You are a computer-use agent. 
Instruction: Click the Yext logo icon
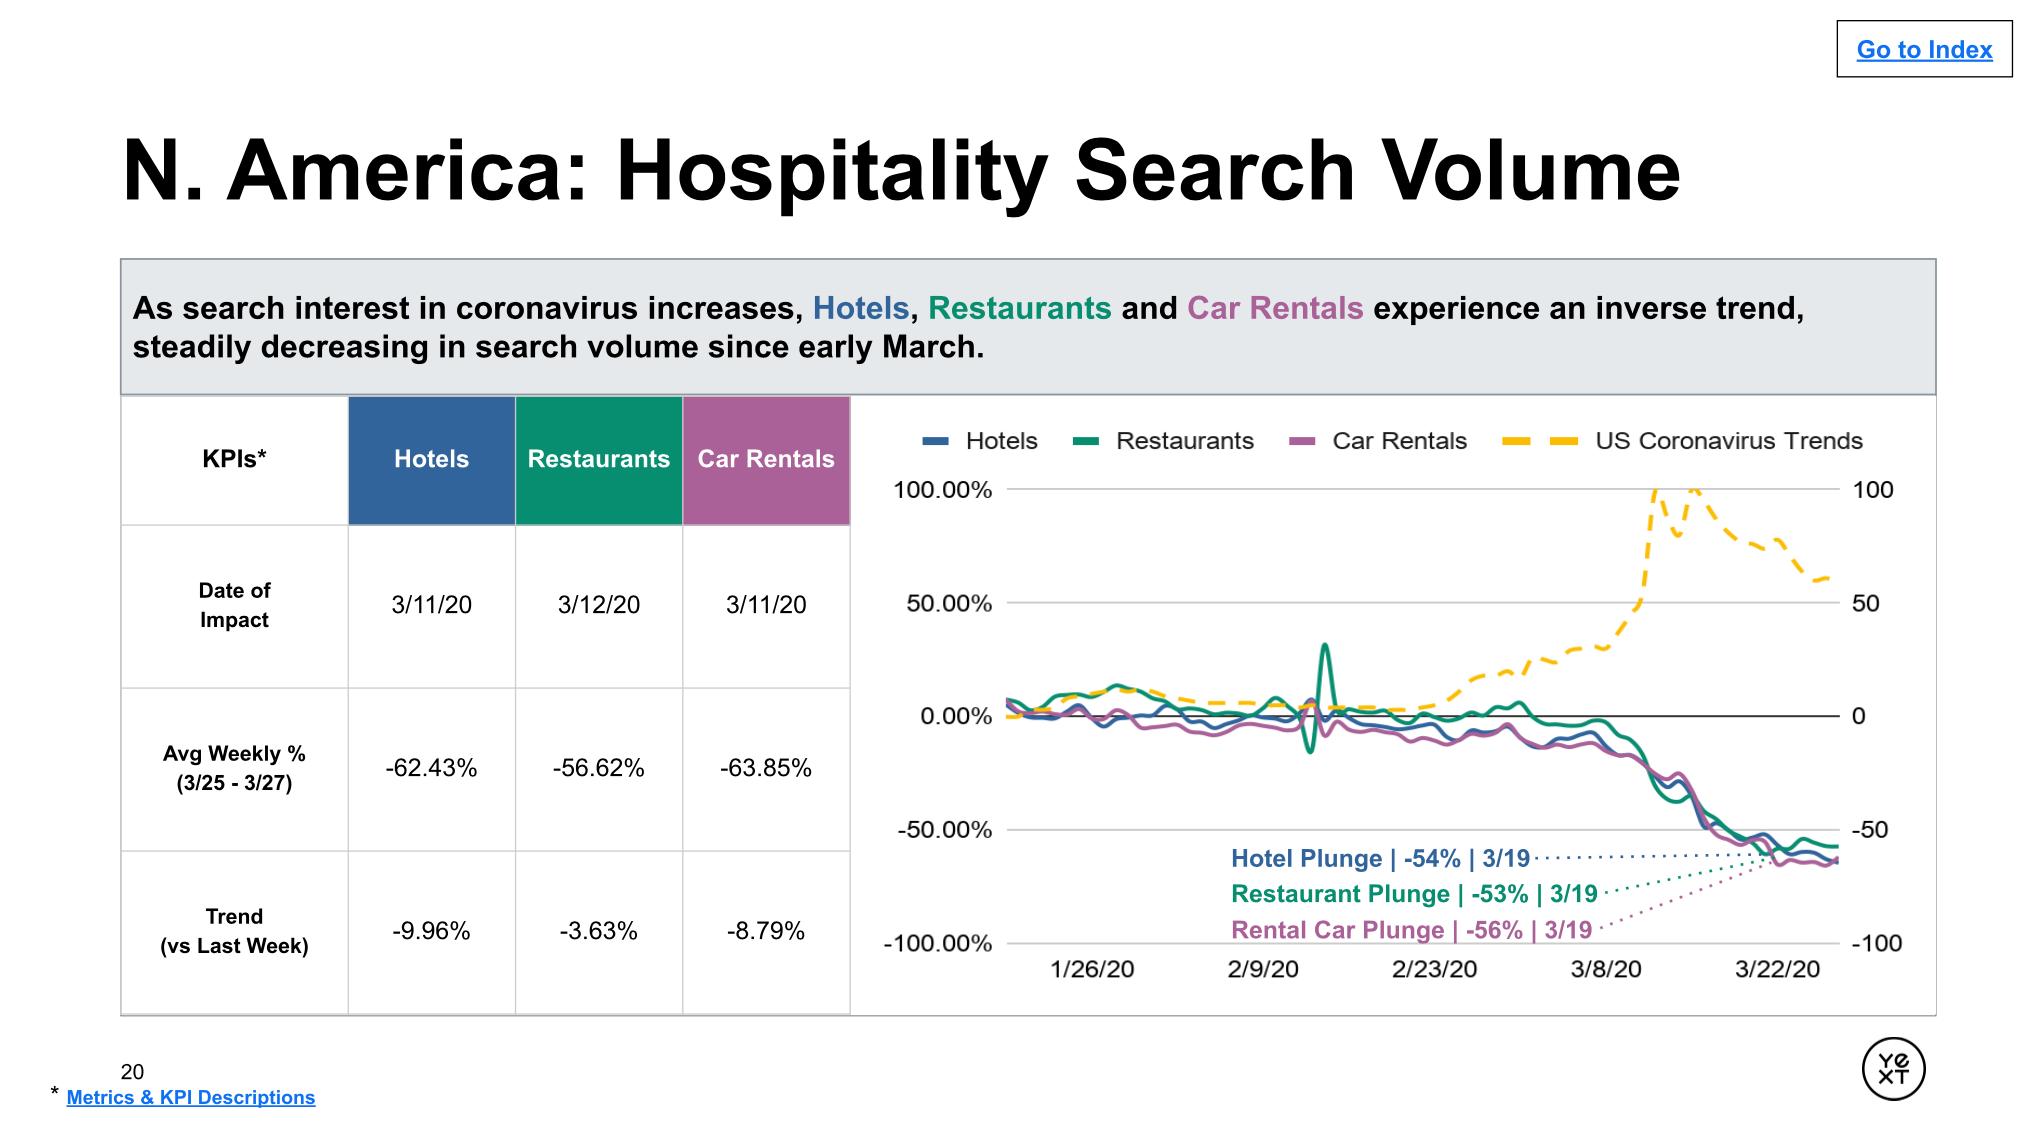[x=1893, y=1068]
